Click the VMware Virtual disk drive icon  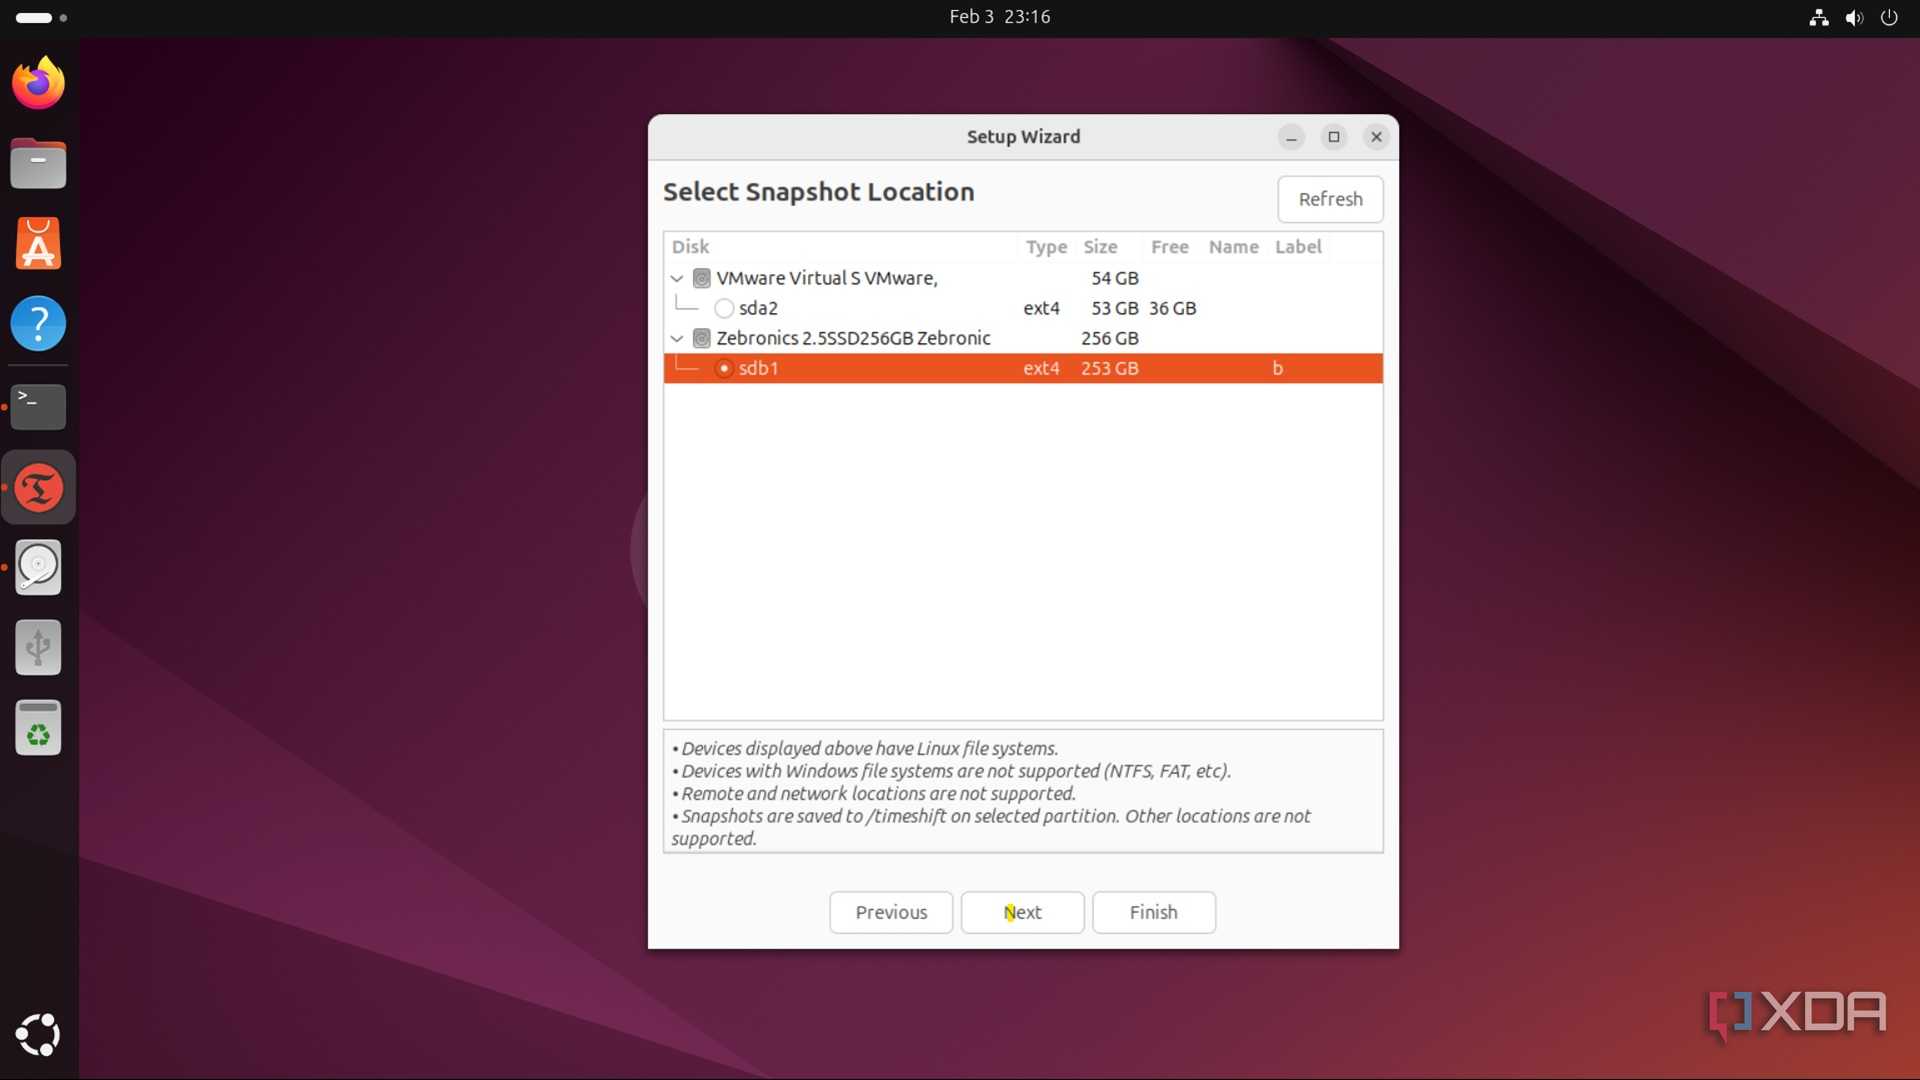tap(702, 278)
